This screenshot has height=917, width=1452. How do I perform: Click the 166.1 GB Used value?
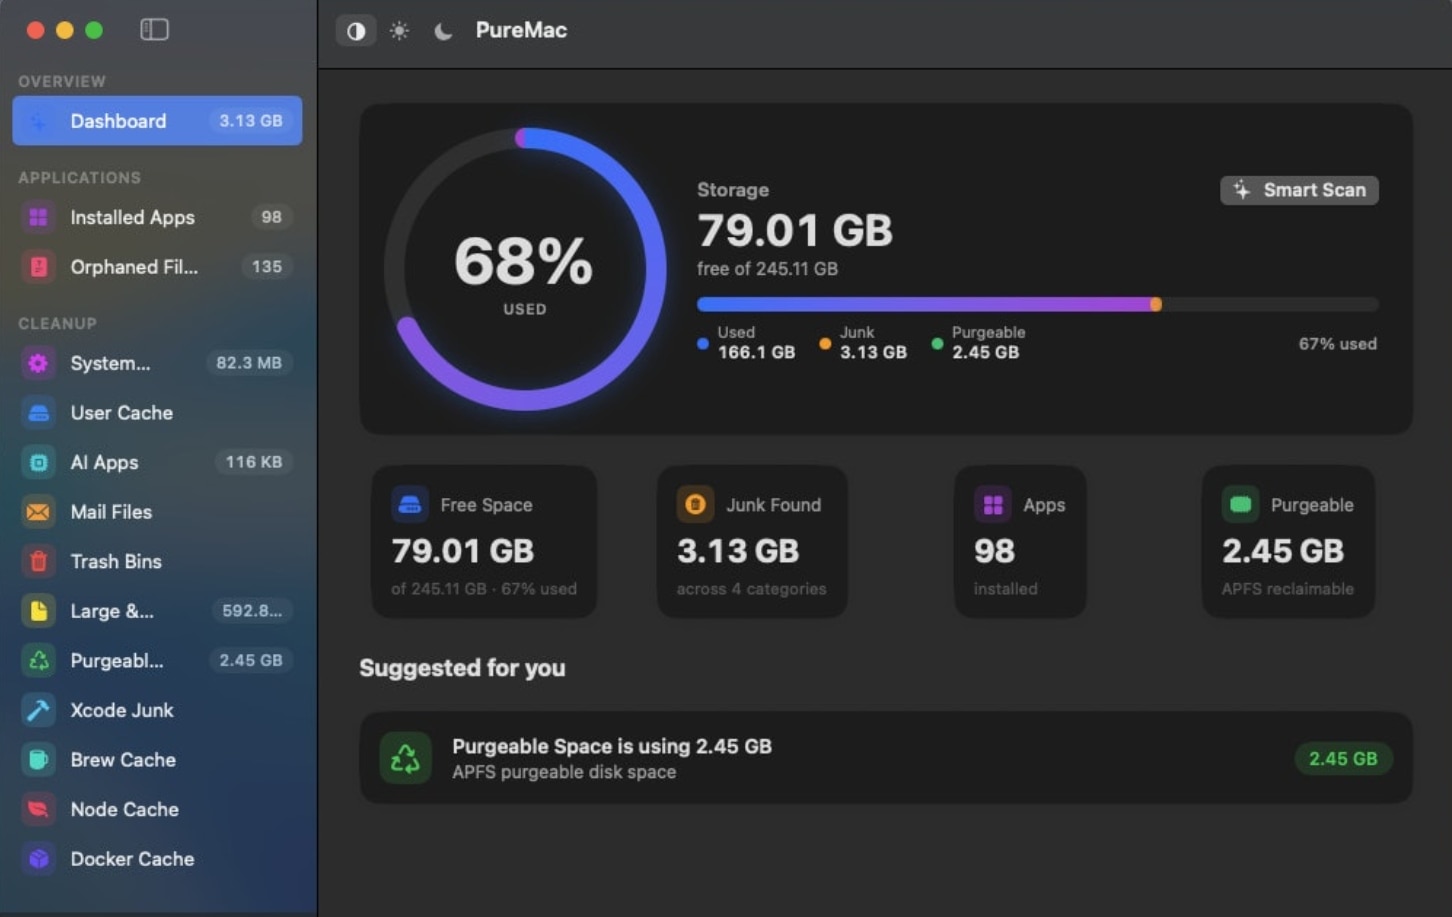point(756,352)
